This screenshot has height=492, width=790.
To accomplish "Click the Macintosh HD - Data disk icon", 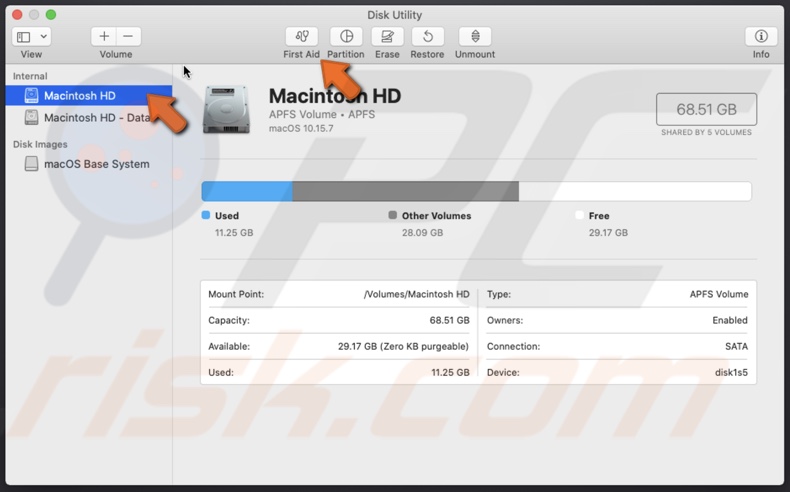I will tap(31, 117).
